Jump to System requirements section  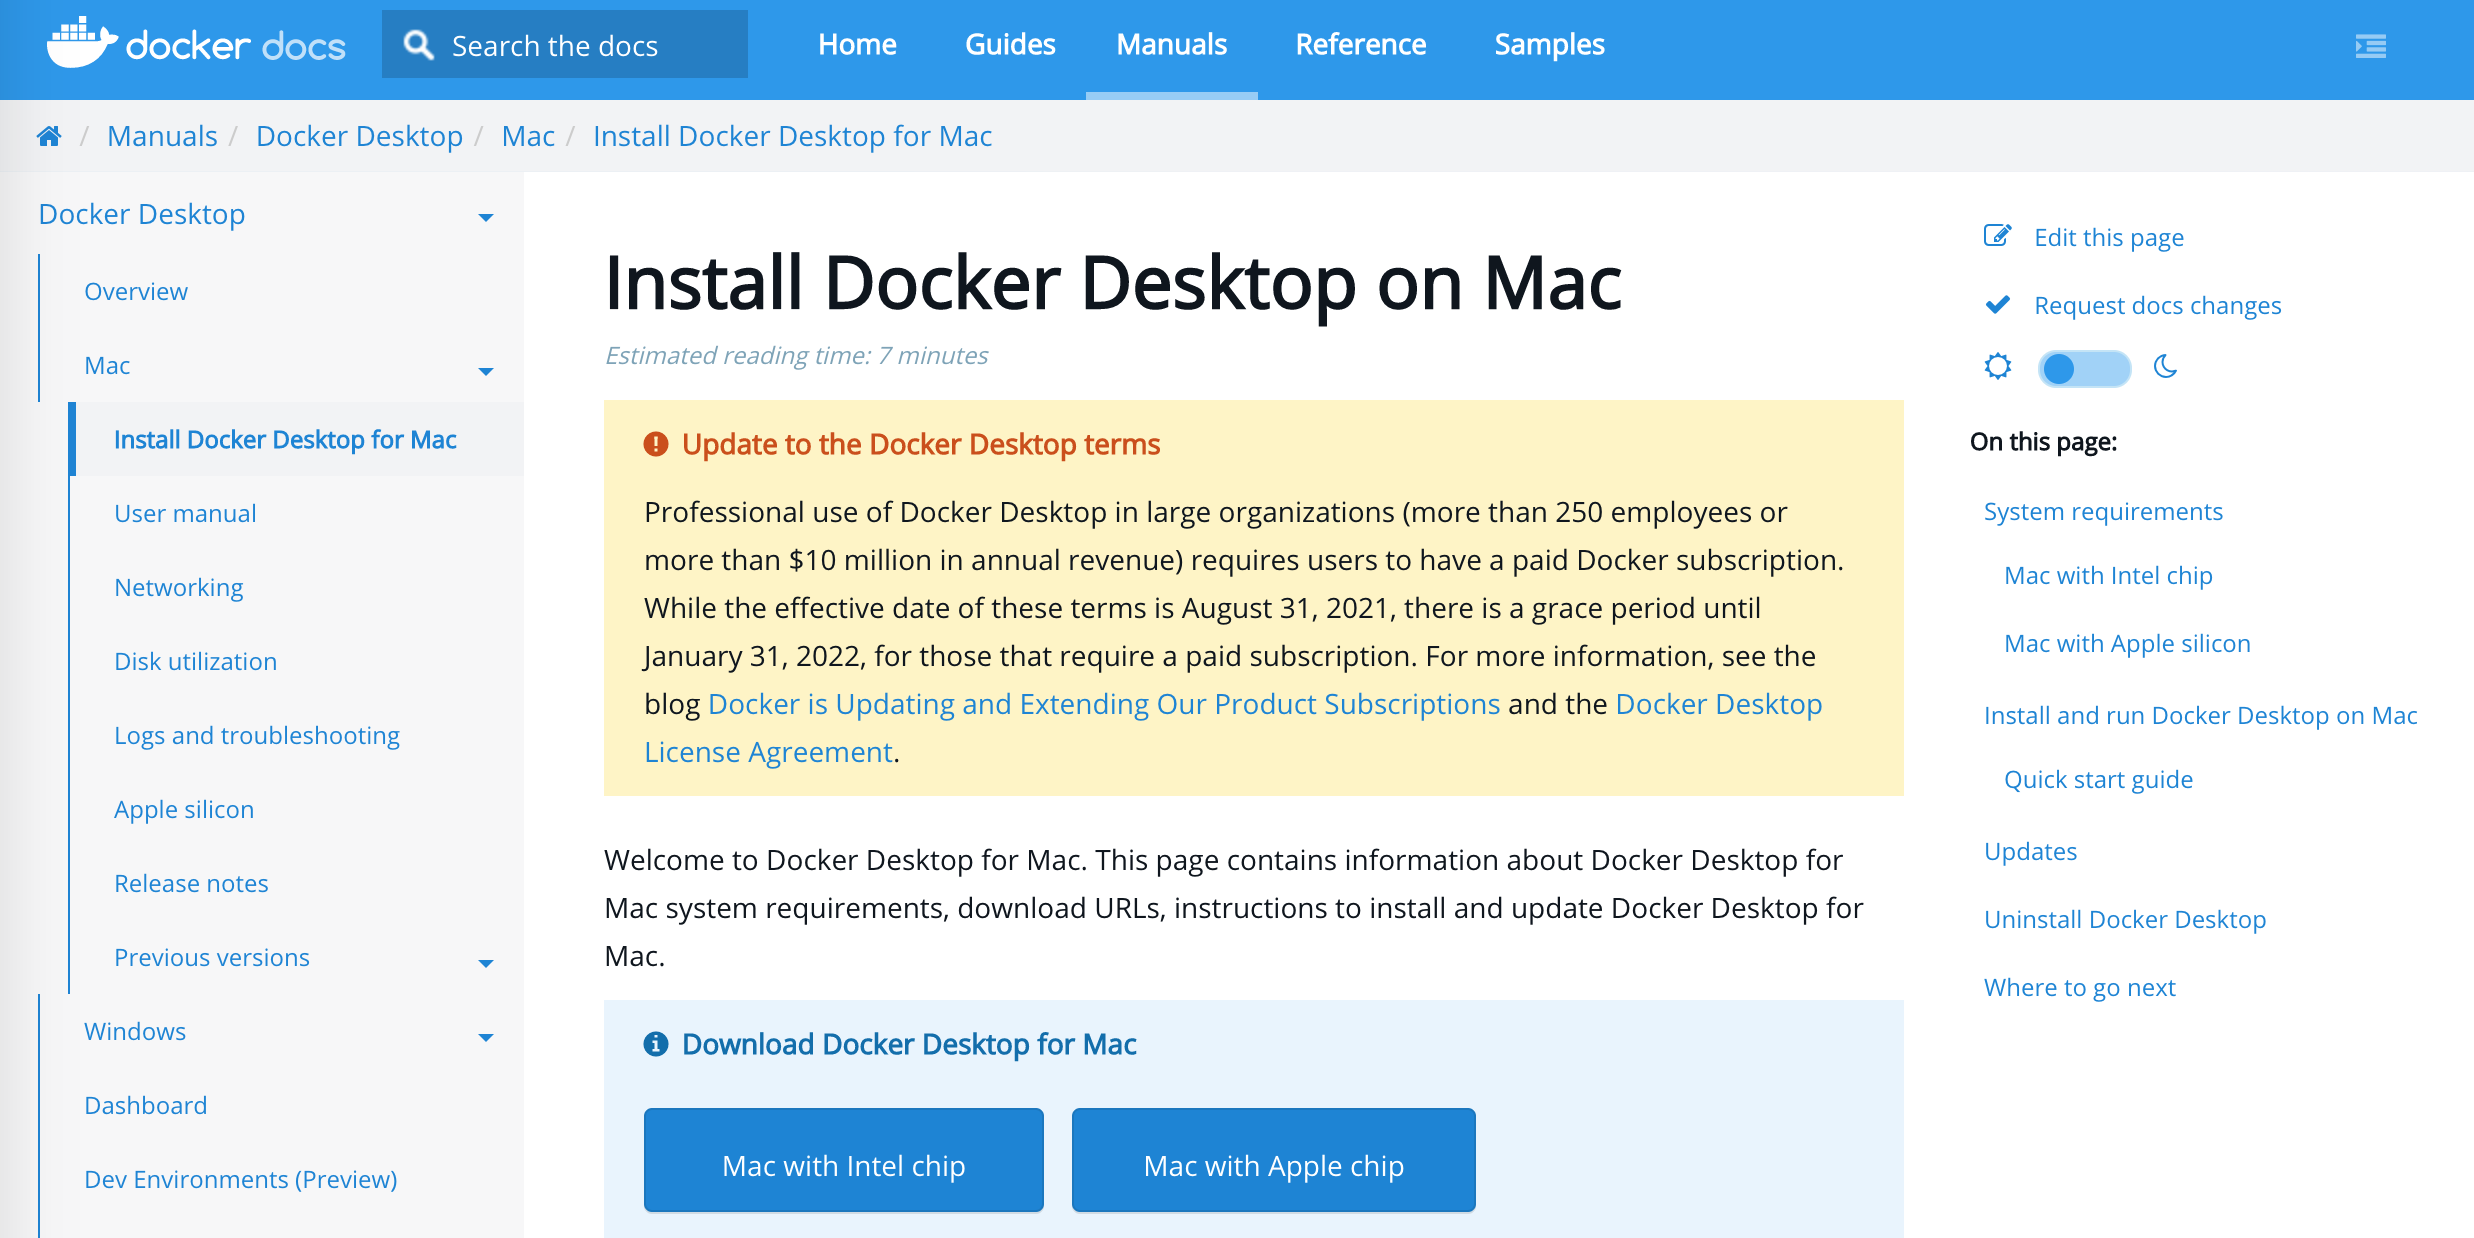pyautogui.click(x=2103, y=512)
